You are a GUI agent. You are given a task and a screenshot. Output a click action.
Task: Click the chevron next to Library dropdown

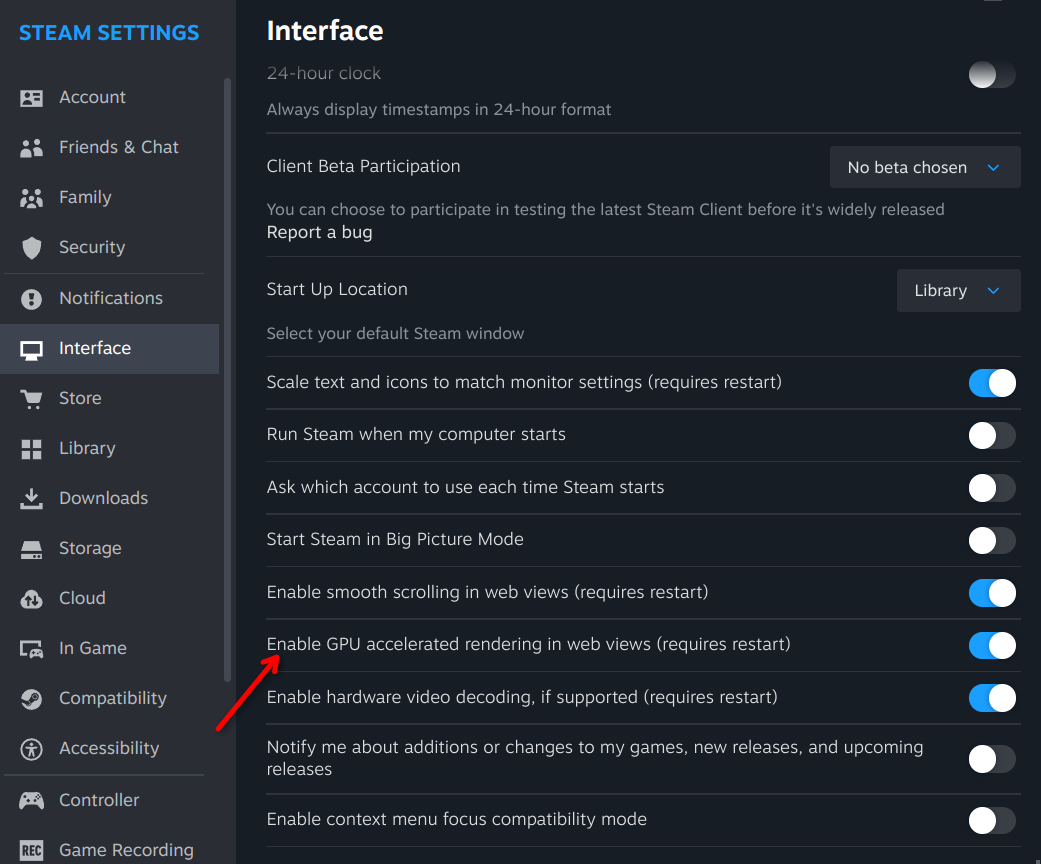click(x=993, y=291)
